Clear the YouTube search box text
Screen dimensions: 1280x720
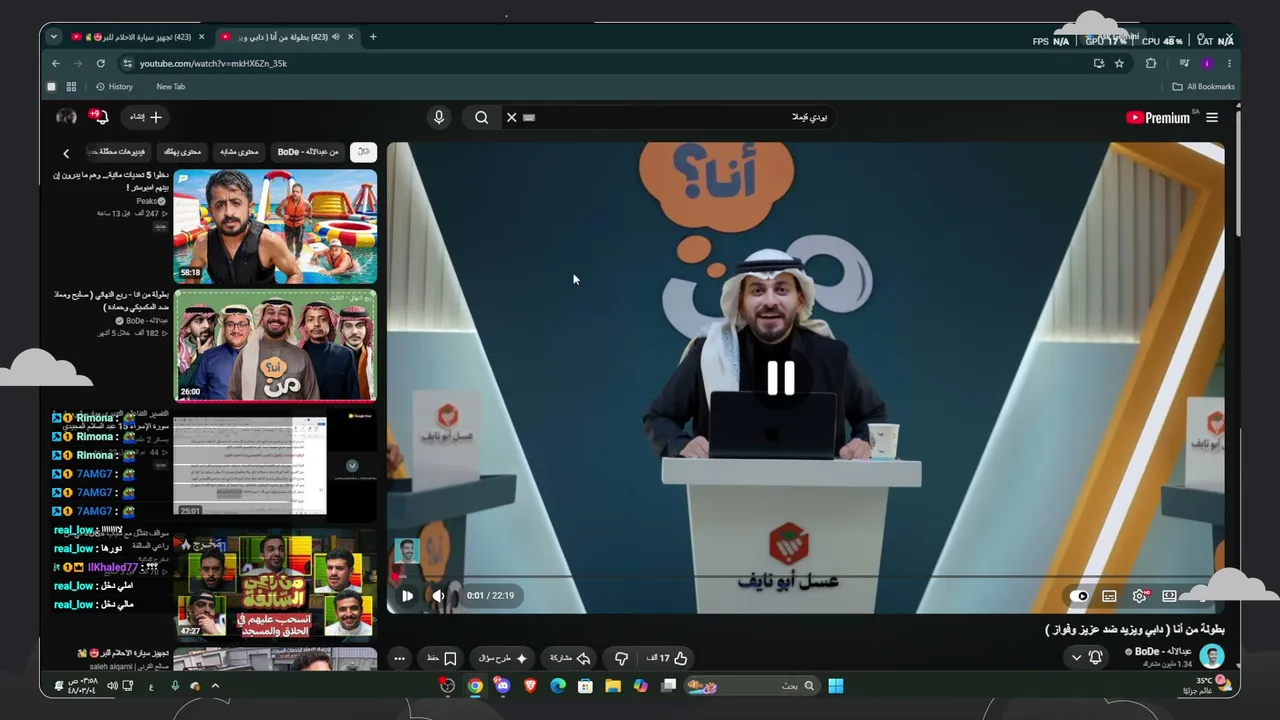511,117
